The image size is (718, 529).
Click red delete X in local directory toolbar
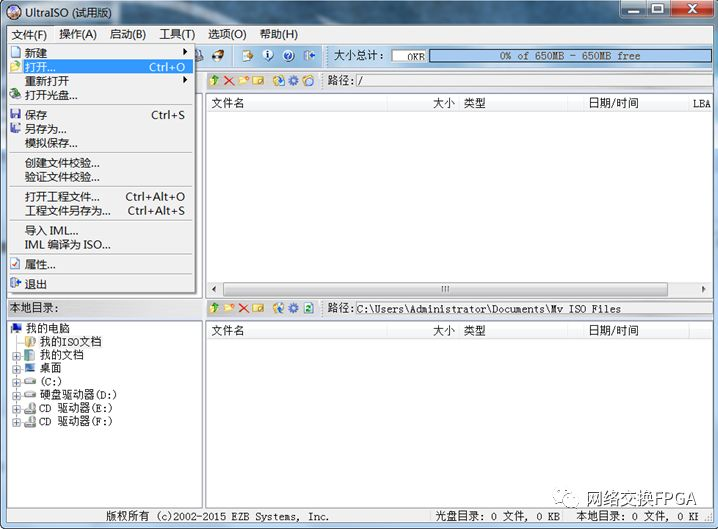(x=244, y=308)
